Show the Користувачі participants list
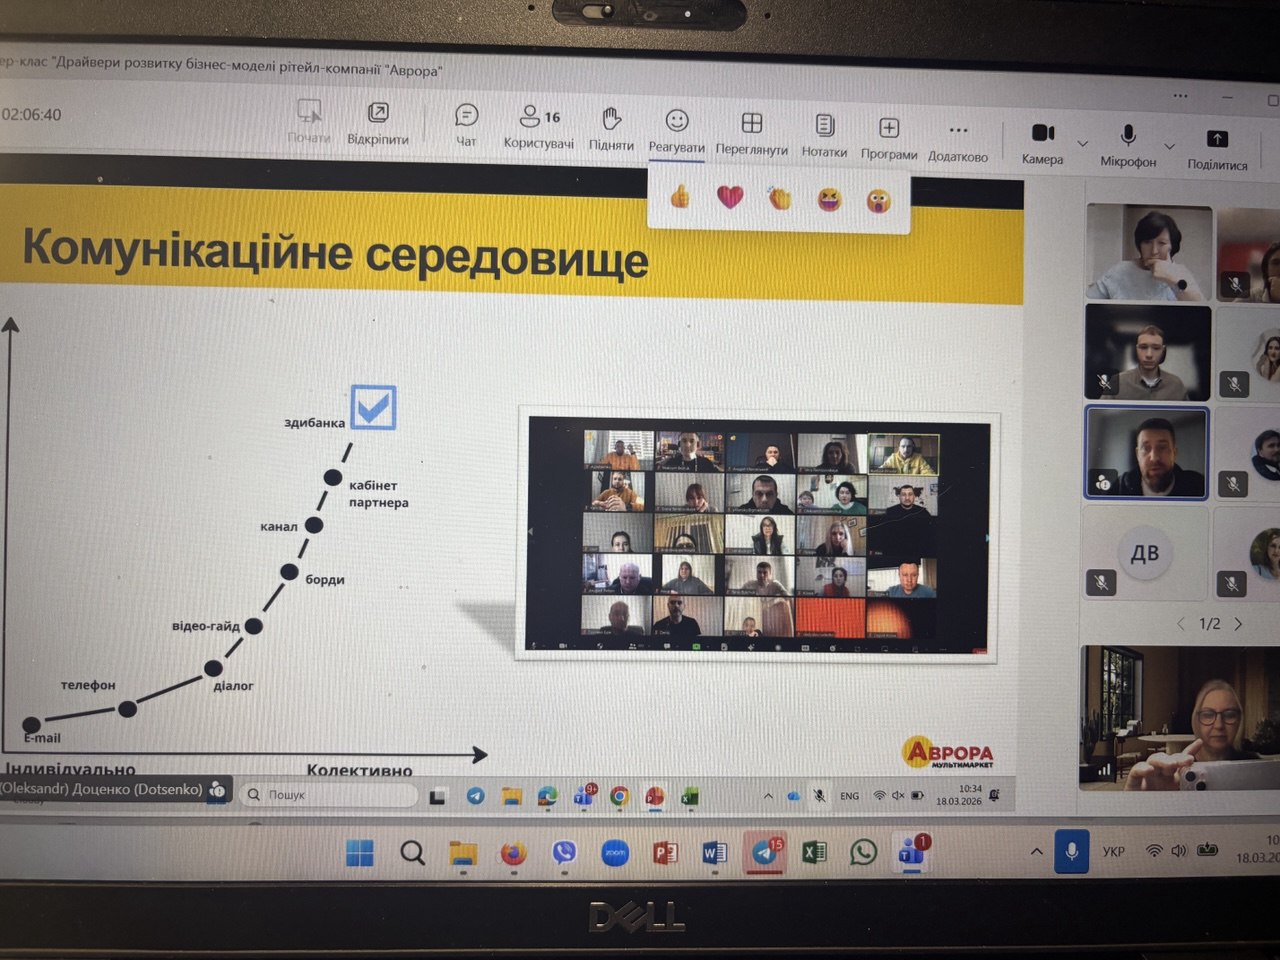The image size is (1280, 960). coord(539,126)
